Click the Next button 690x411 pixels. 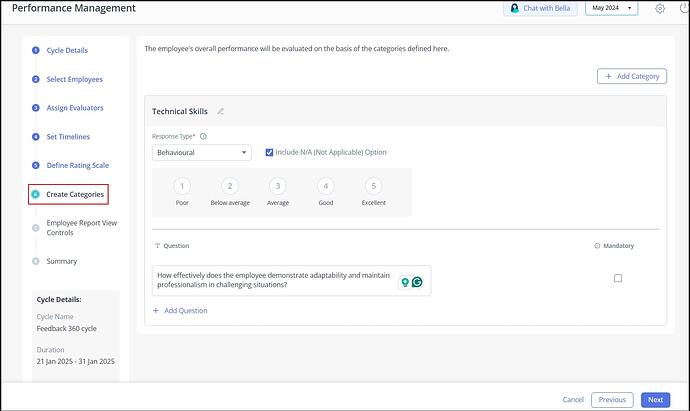coord(655,399)
